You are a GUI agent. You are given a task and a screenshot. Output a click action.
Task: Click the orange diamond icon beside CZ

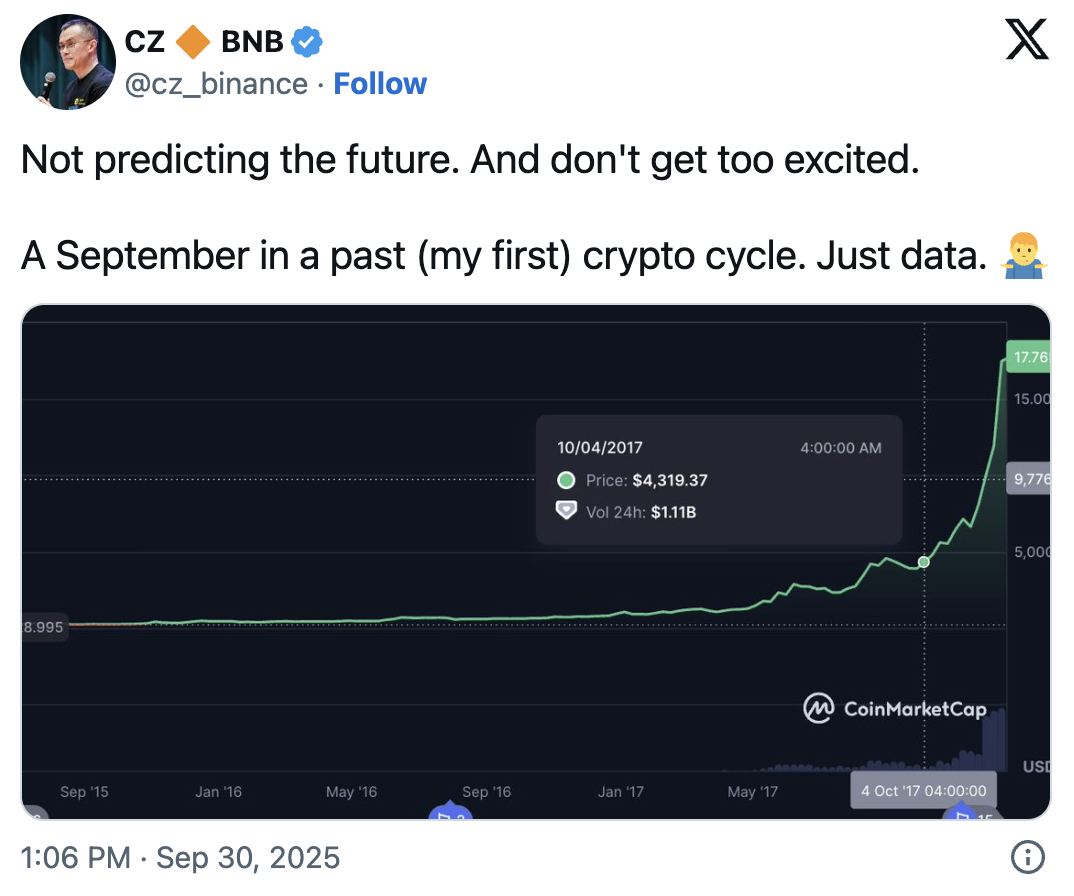[x=192, y=42]
